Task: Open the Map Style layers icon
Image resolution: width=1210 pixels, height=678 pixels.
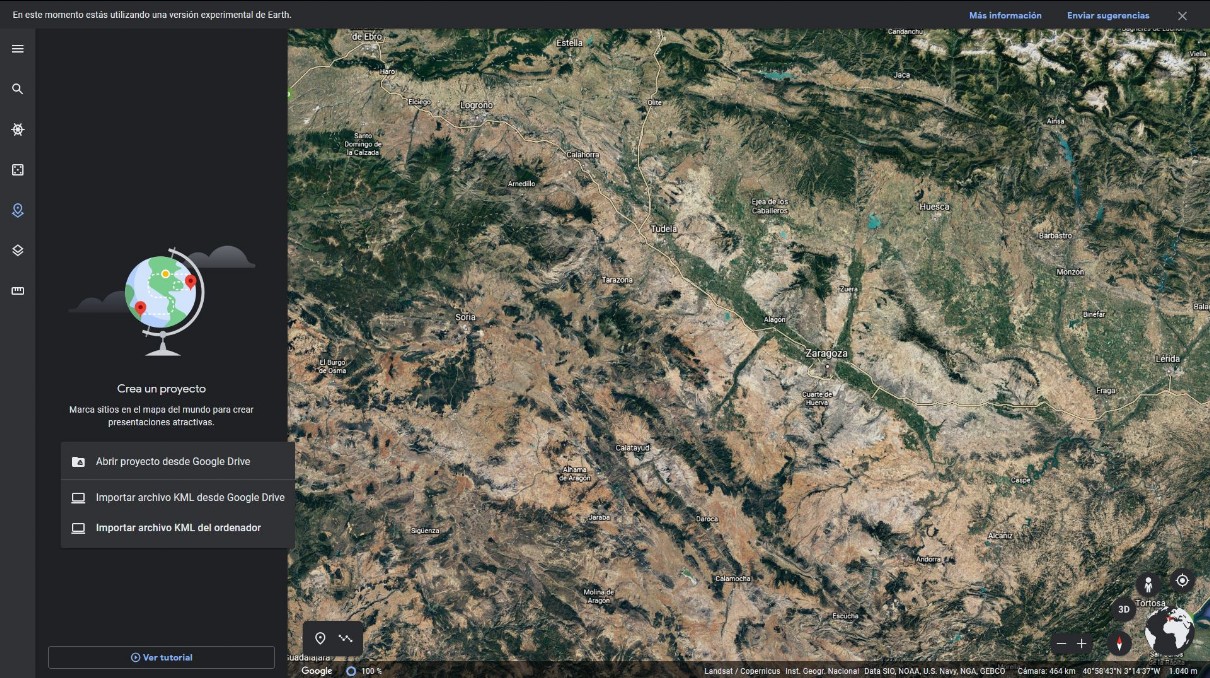Action: pyautogui.click(x=17, y=250)
